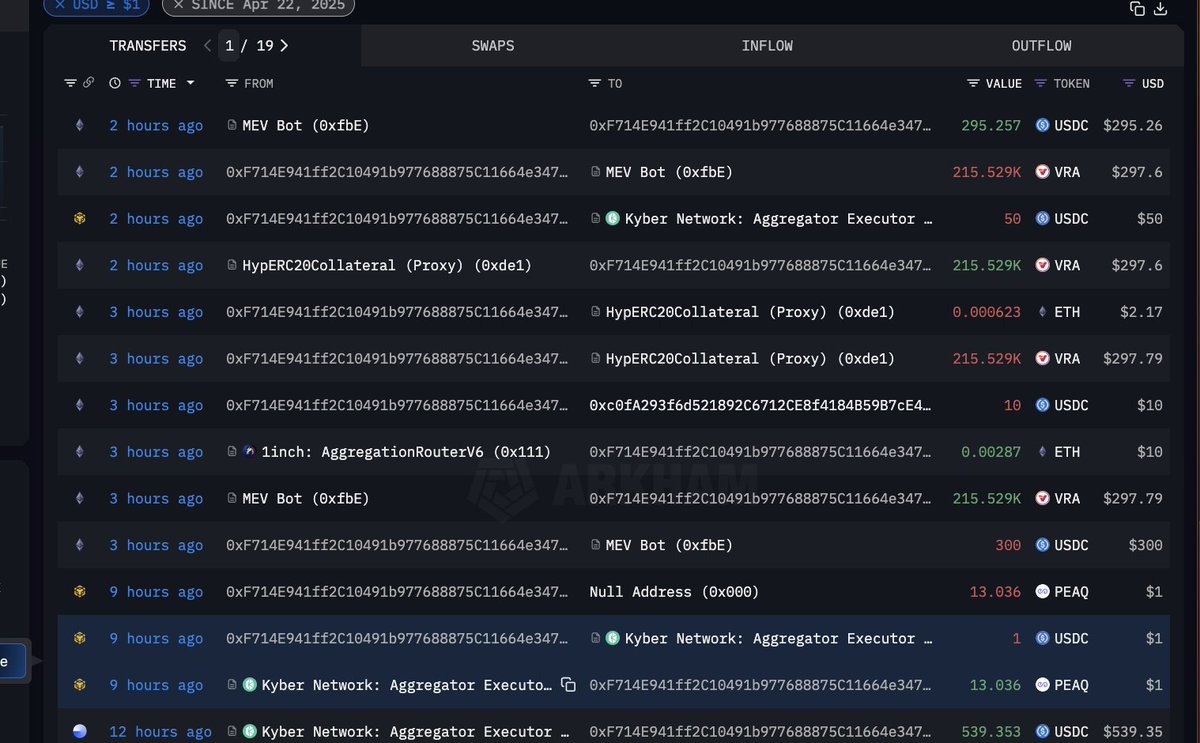Screen dimensions: 1200x743
Task: Click the $539.35 USD amount
Action: (x=1133, y=732)
